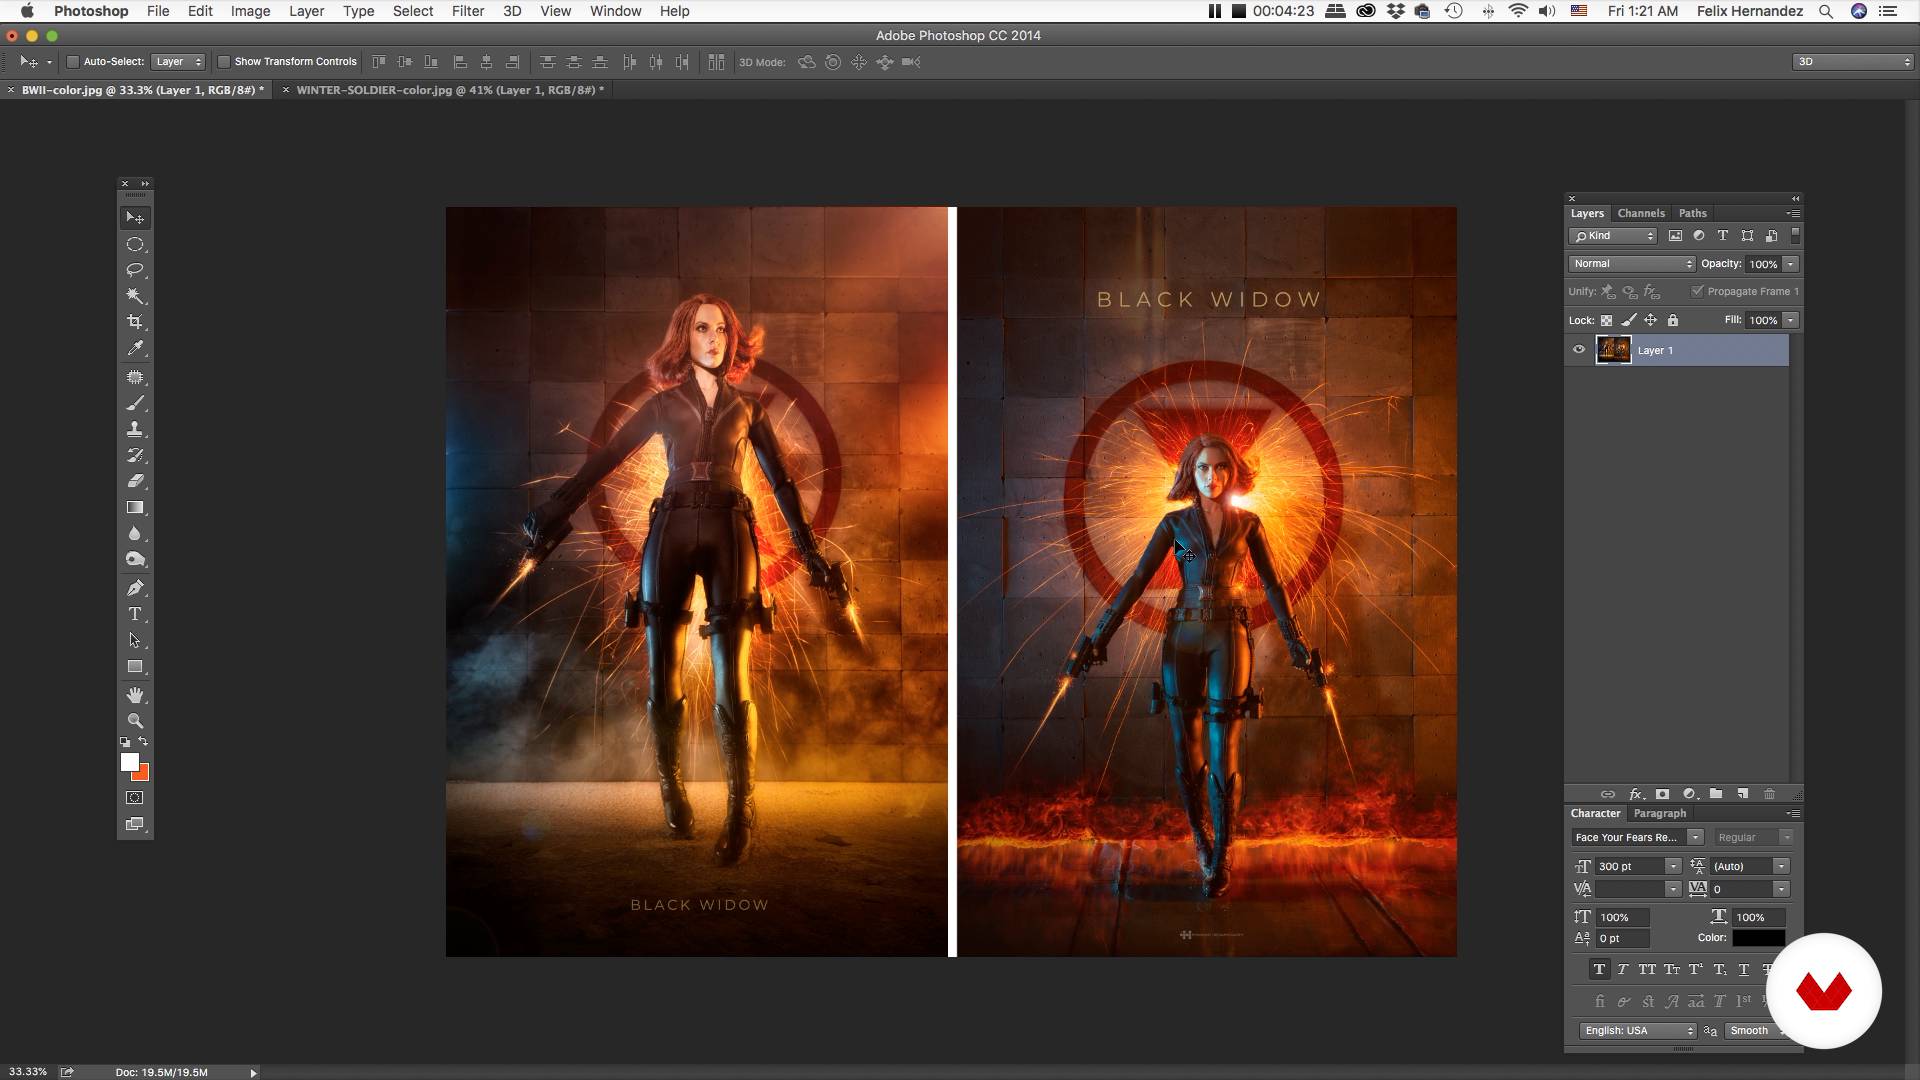
Task: Toggle Faux Bold text style
Action: click(x=1599, y=969)
